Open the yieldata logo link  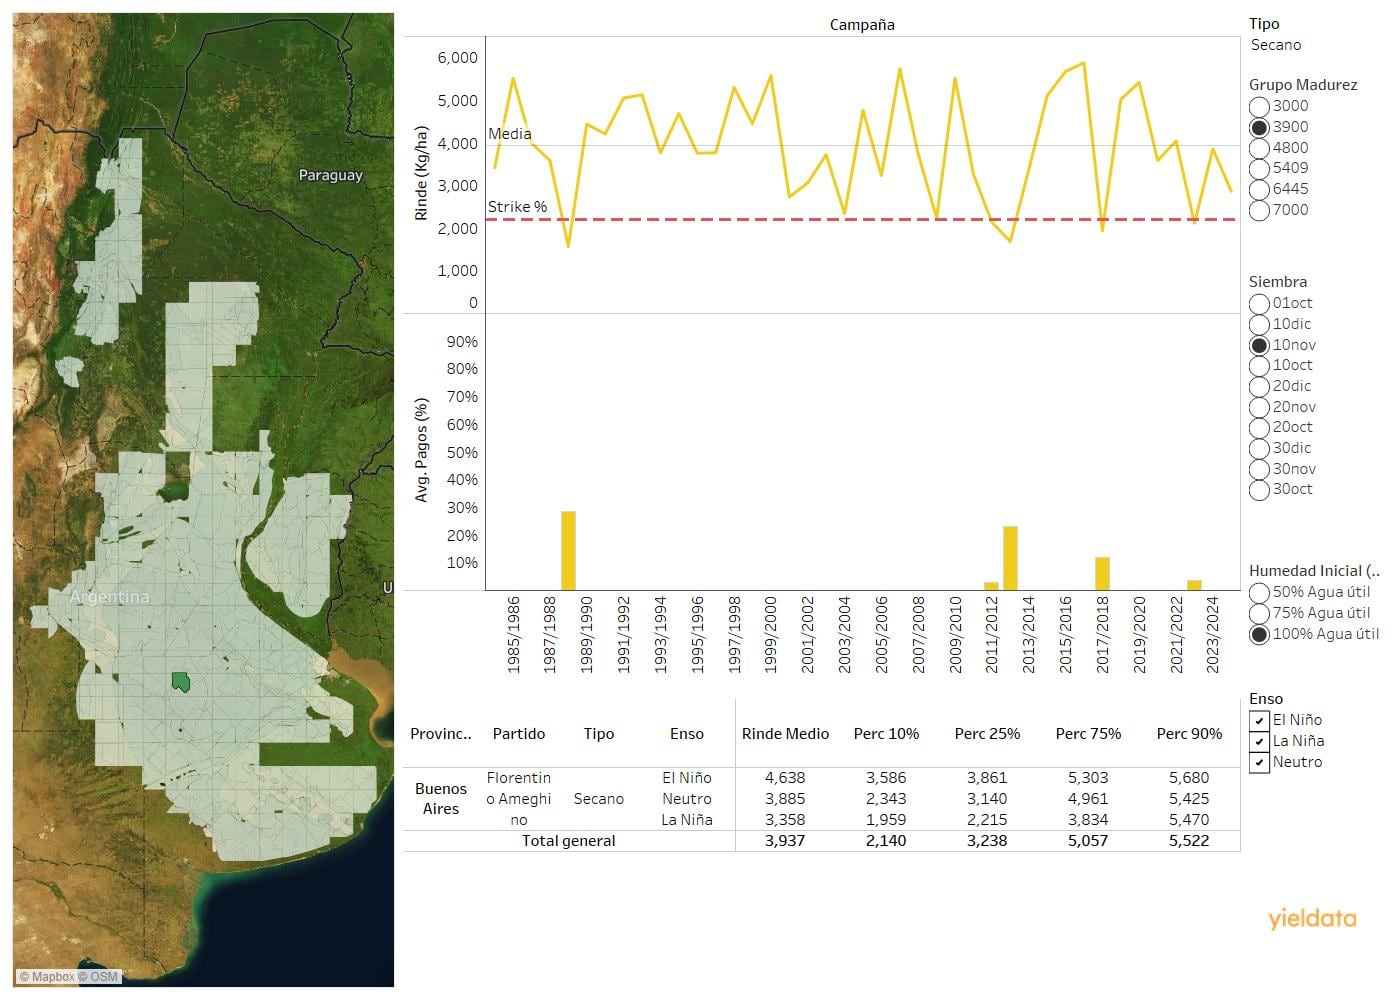(x=1312, y=919)
